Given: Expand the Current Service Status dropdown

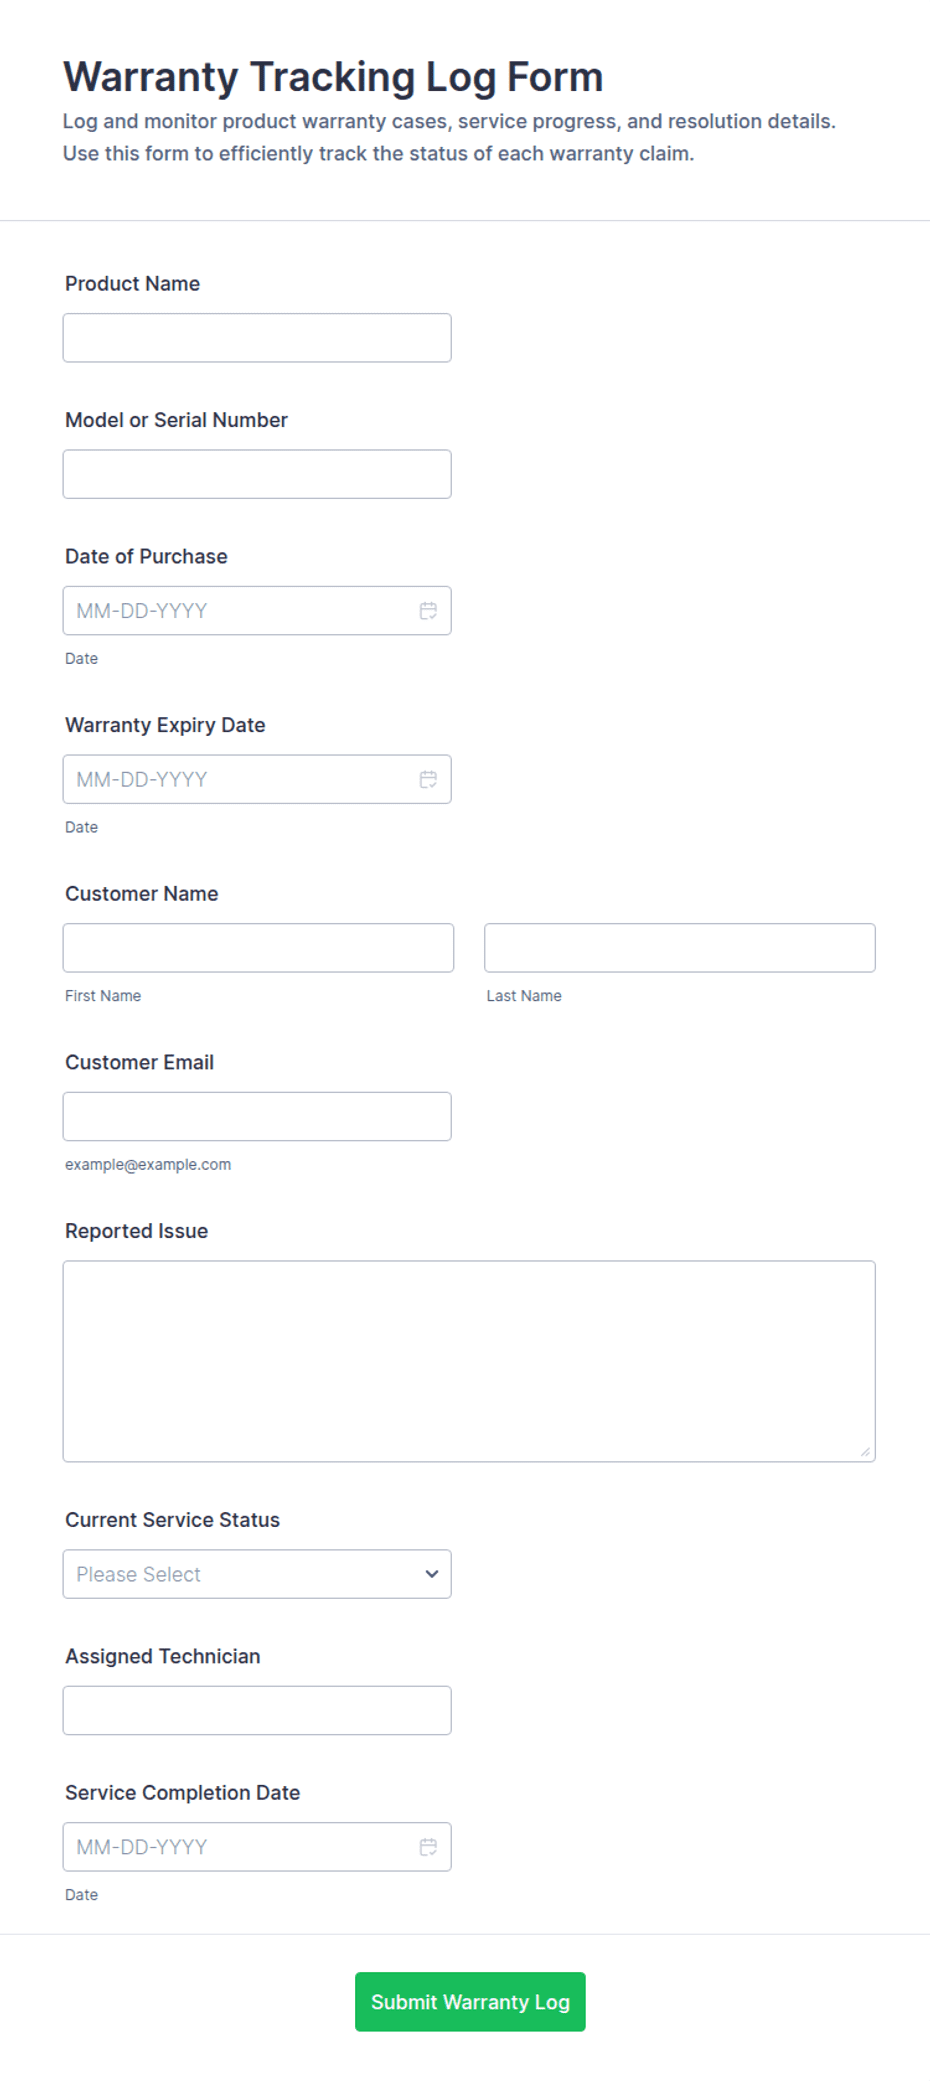Looking at the screenshot, I should (257, 1574).
